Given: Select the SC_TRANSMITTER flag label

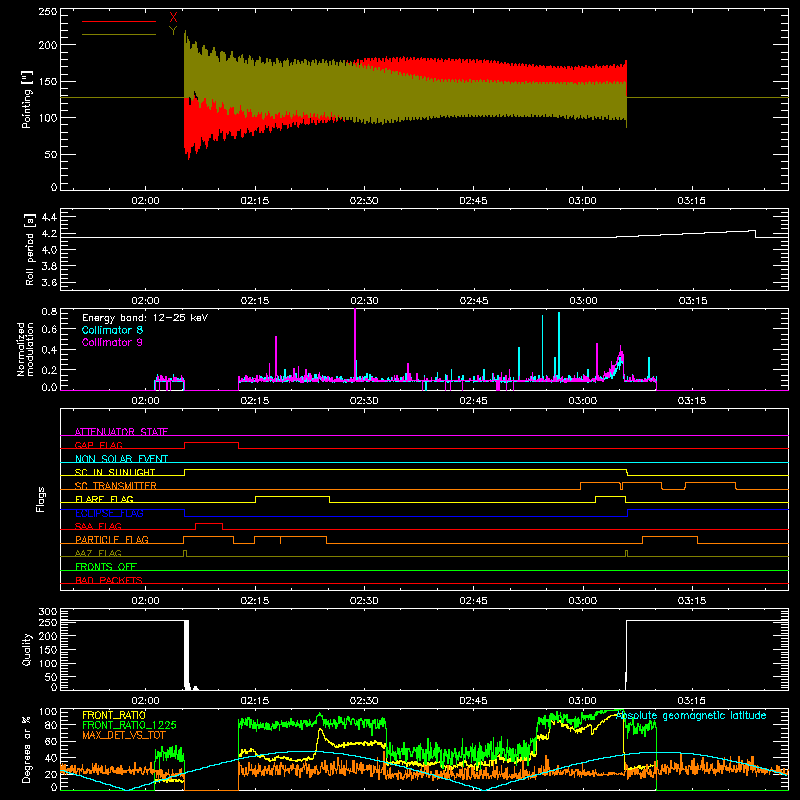Looking at the screenshot, I should click(x=116, y=485).
